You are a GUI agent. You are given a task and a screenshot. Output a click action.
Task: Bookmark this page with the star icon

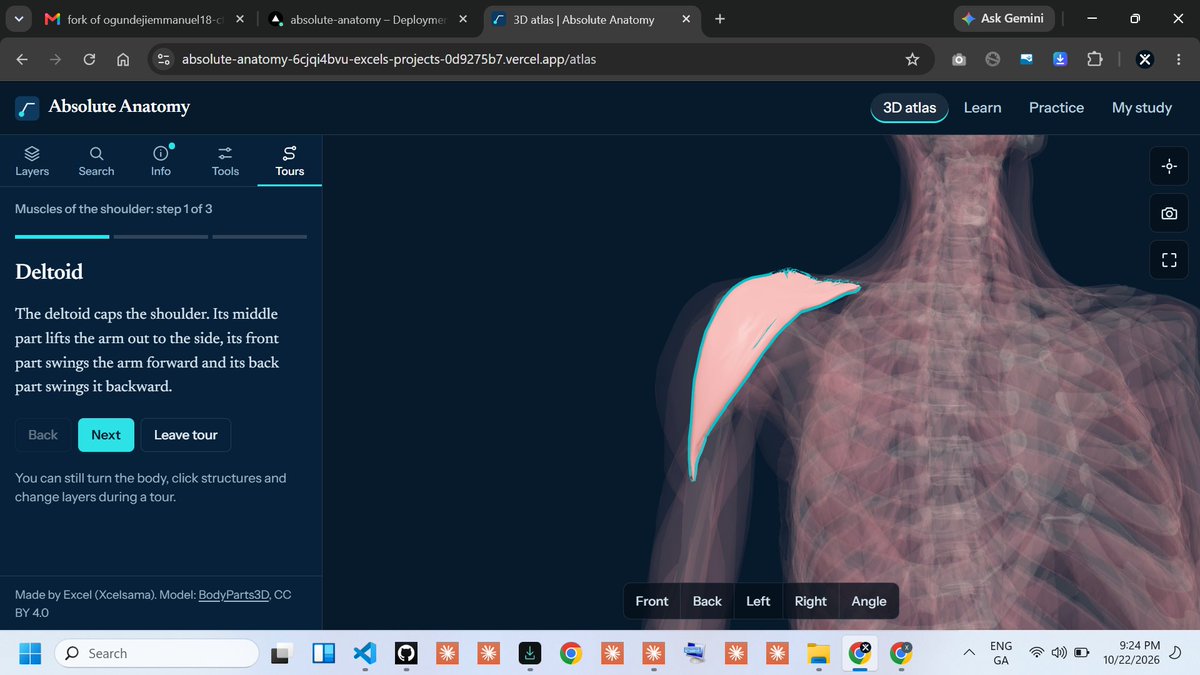pyautogui.click(x=911, y=60)
